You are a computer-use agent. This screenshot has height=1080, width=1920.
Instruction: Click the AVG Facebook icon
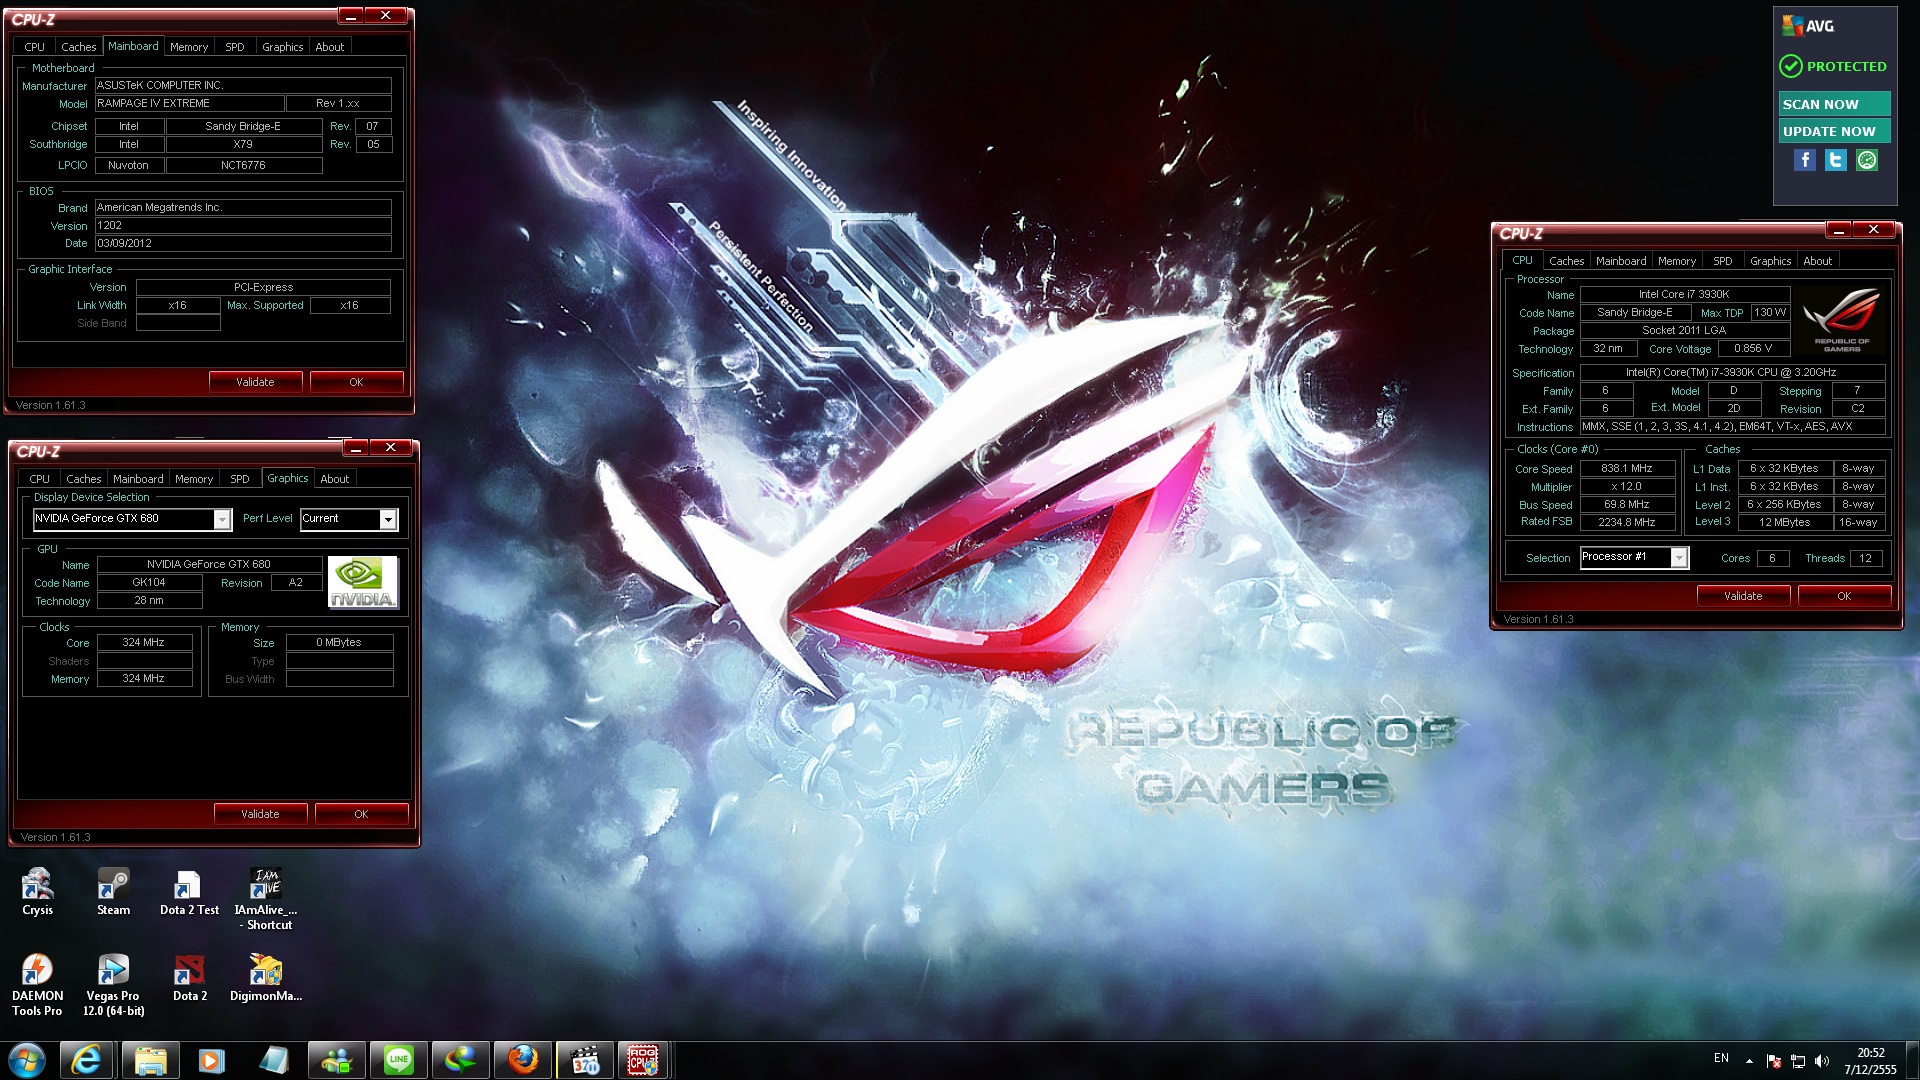1804,160
